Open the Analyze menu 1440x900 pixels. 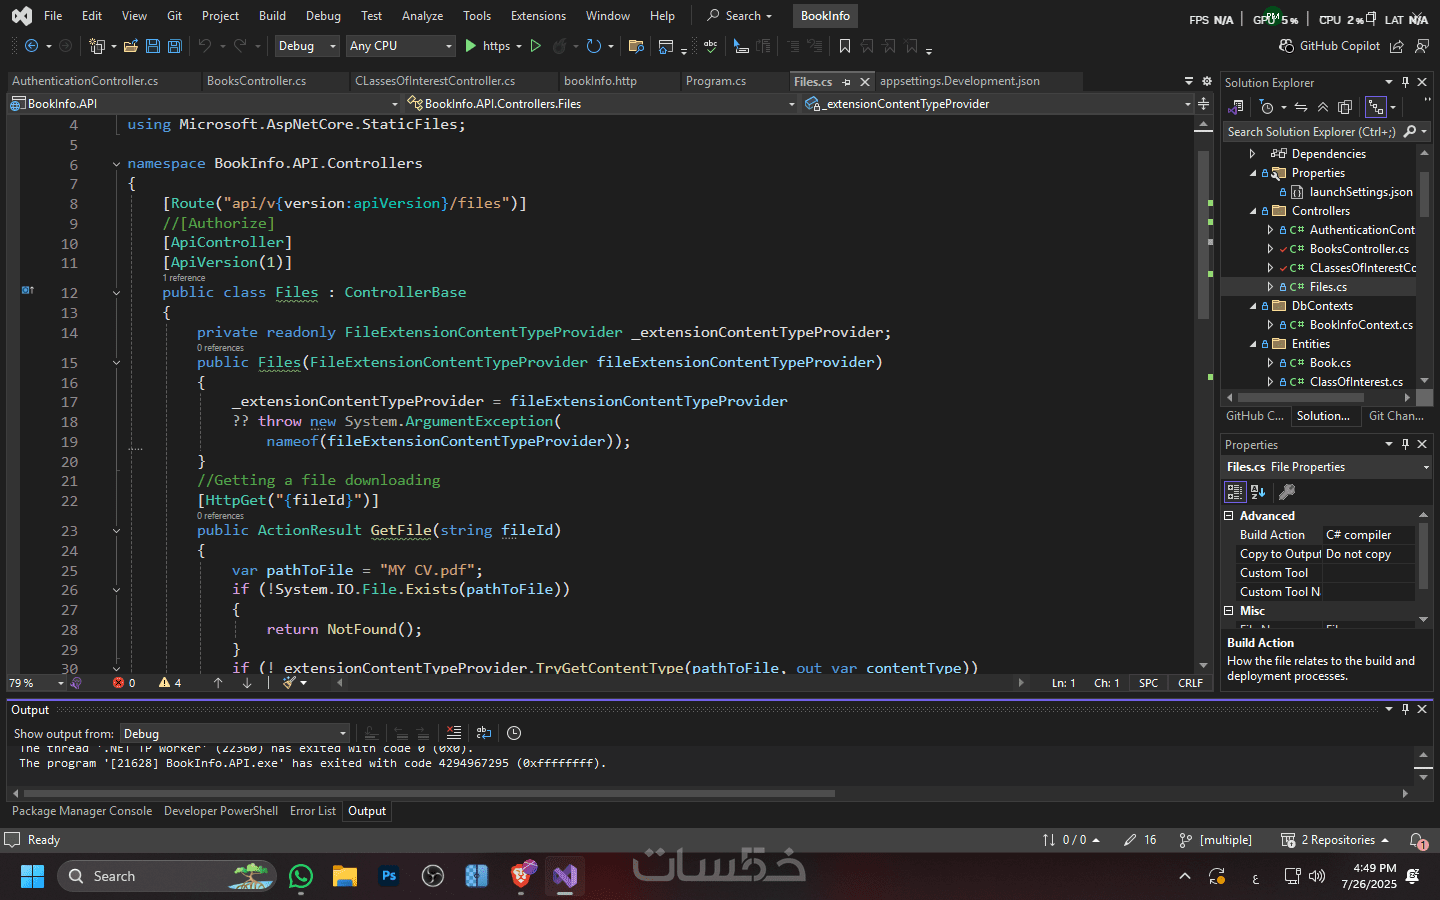pyautogui.click(x=422, y=16)
